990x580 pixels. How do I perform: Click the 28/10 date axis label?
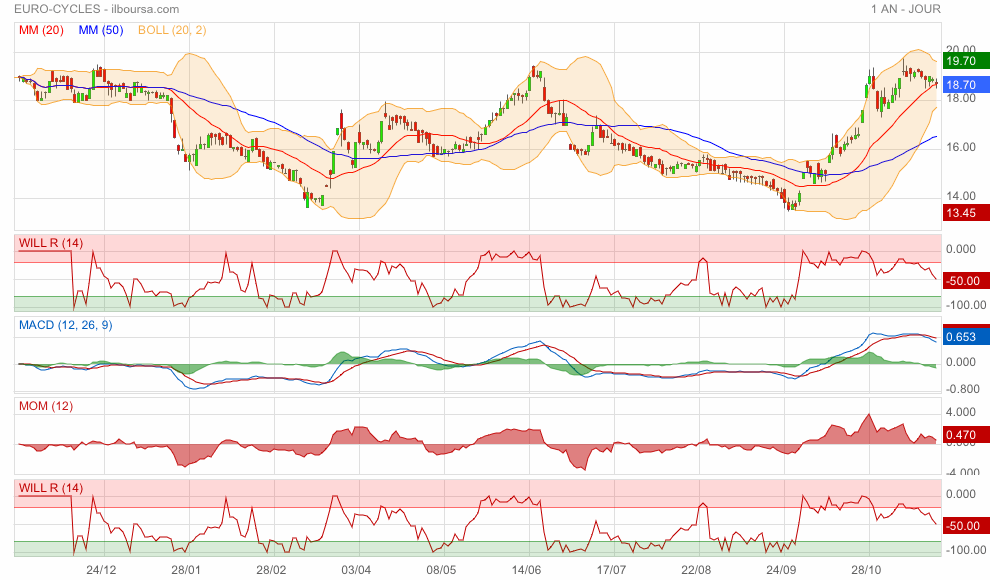[x=866, y=570]
